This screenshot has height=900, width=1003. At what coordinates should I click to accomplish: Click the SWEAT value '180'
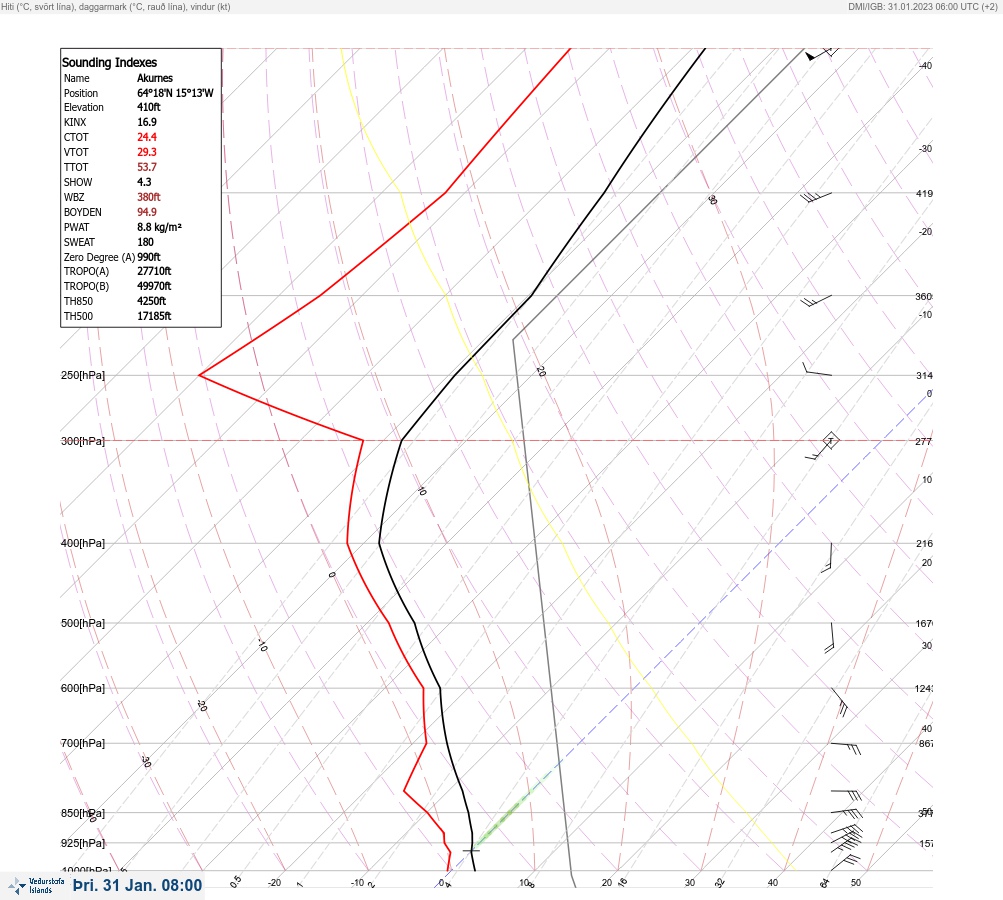click(145, 242)
